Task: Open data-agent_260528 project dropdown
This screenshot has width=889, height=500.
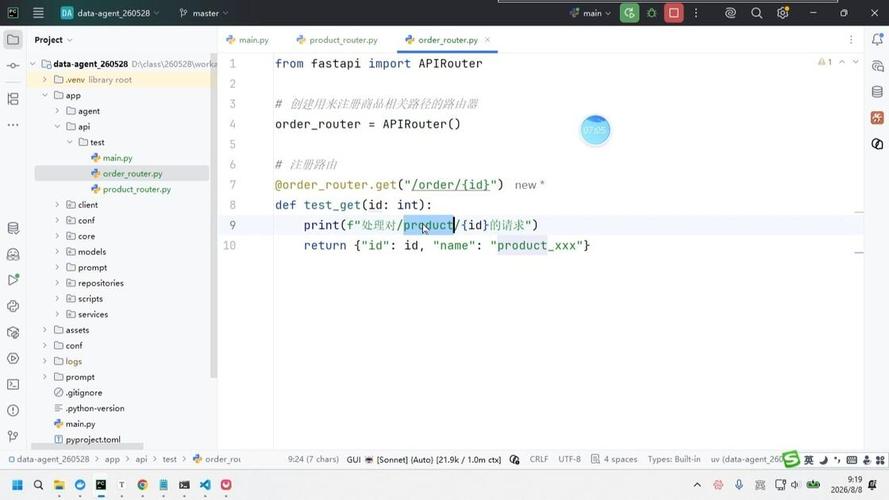Action: pyautogui.click(x=110, y=12)
